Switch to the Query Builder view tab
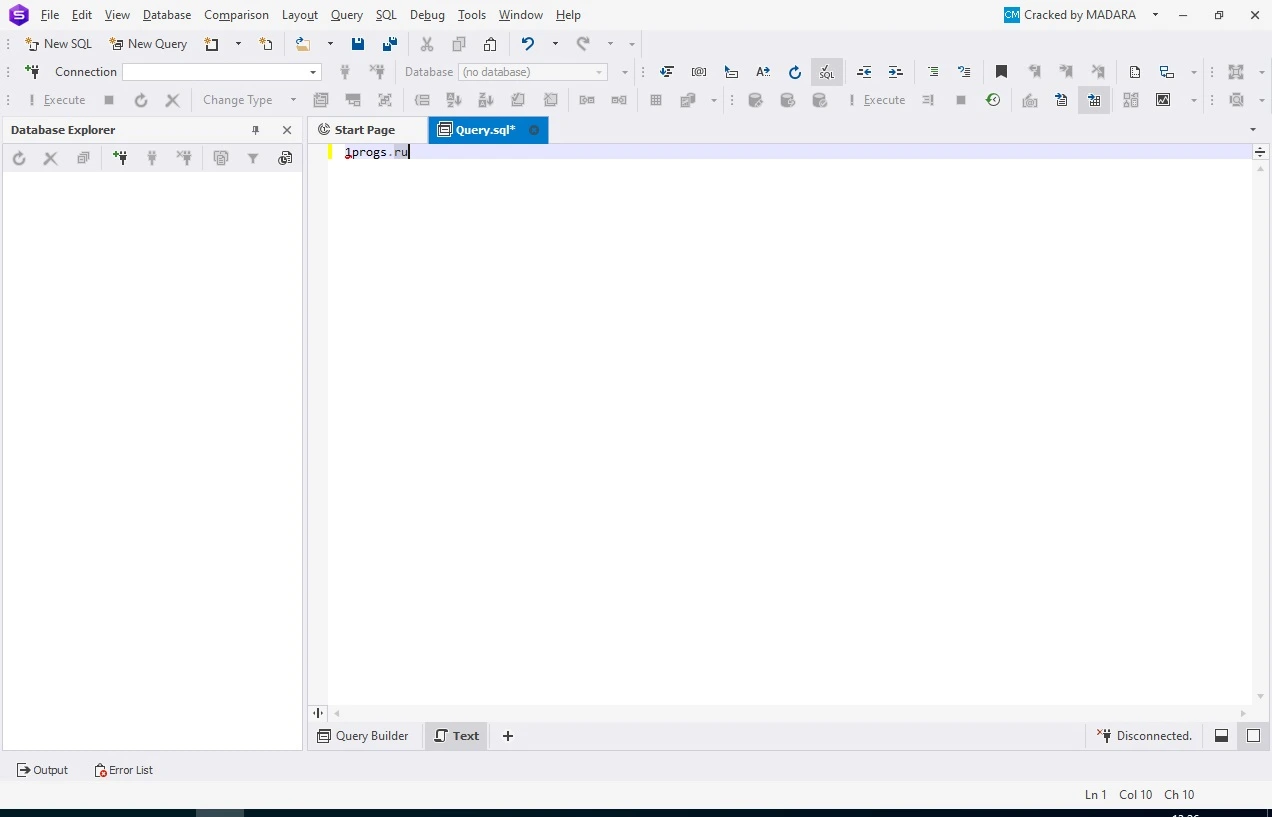This screenshot has width=1272, height=817. point(363,736)
